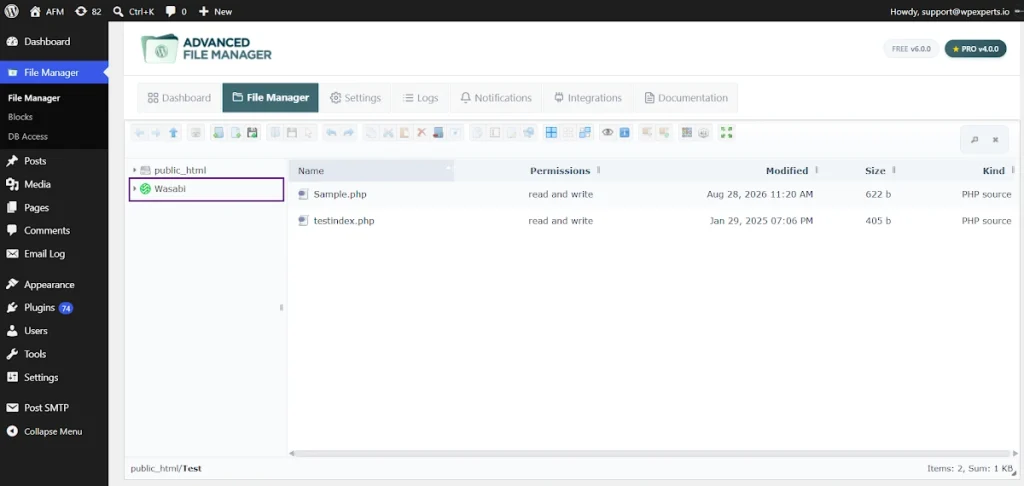Click the testindex.php file icon
The image size is (1024, 486).
pyautogui.click(x=302, y=221)
